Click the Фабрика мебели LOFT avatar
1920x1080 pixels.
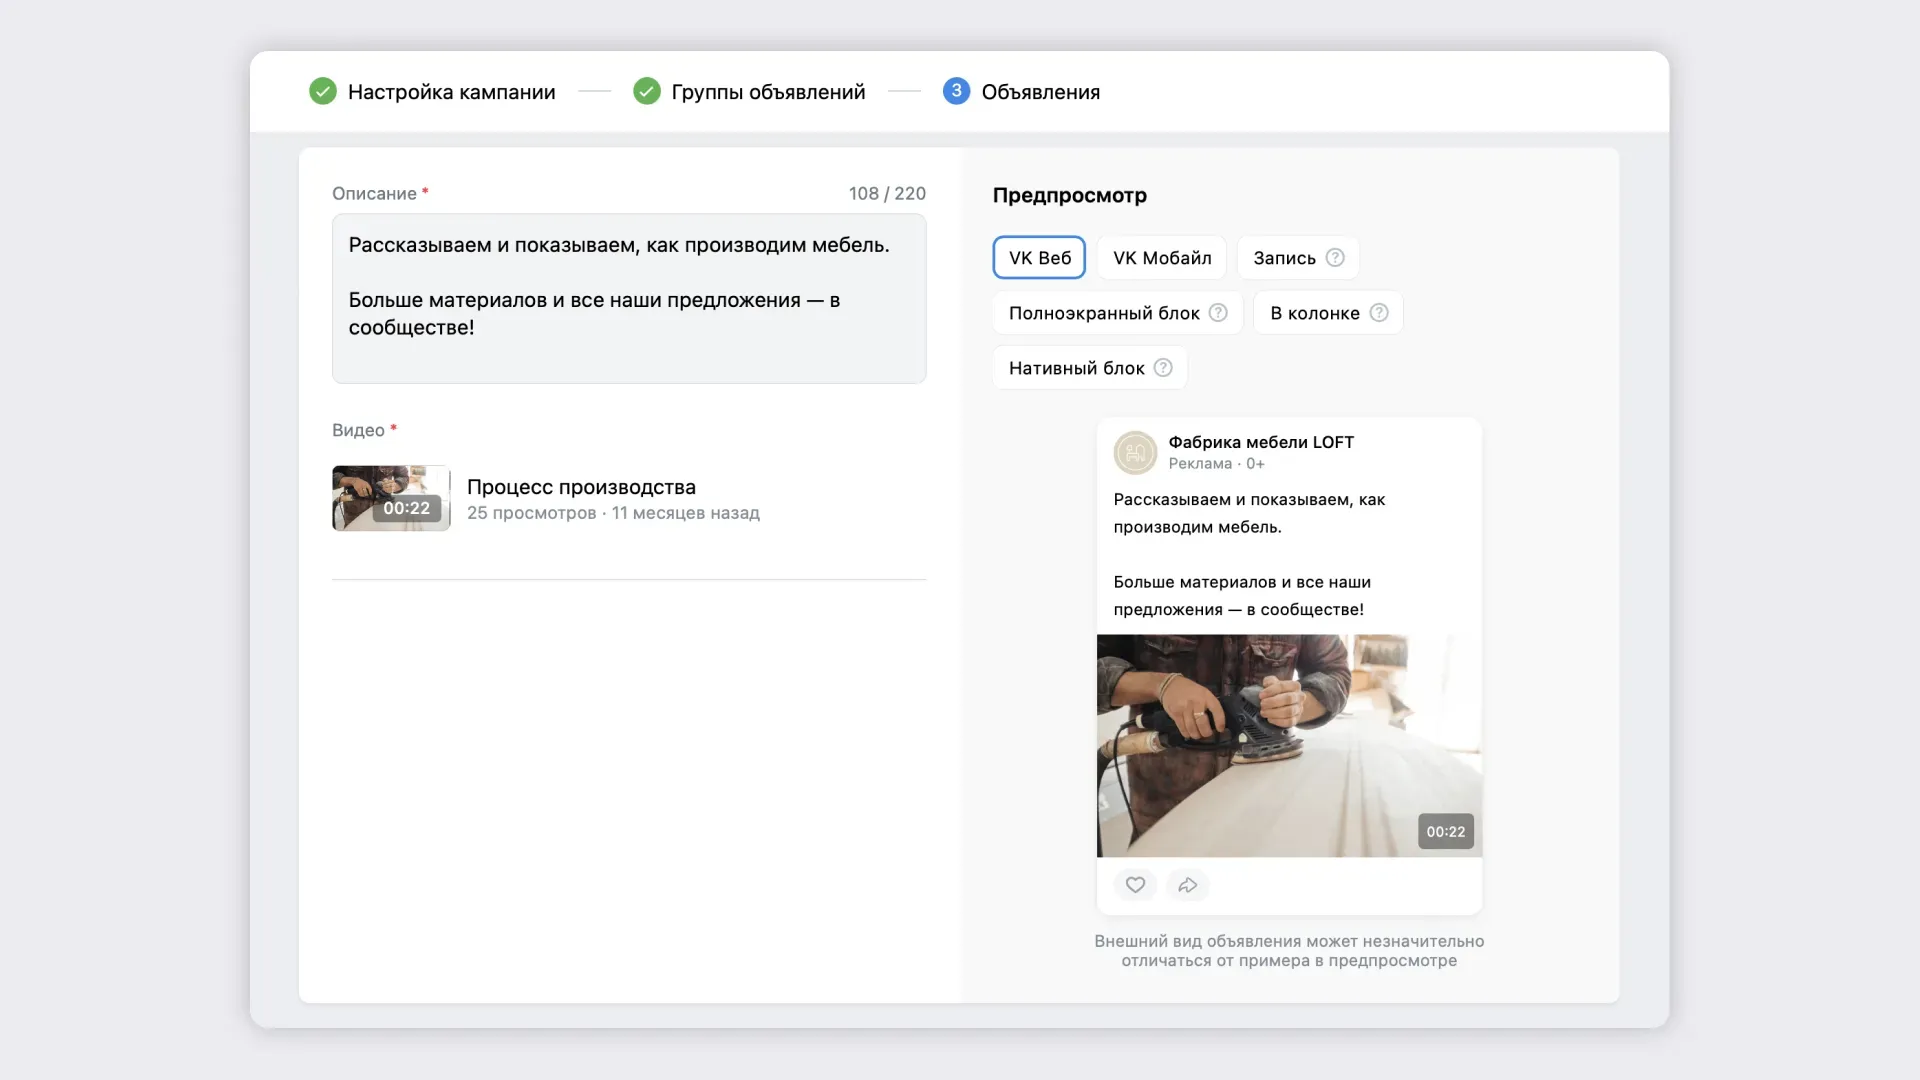click(1135, 452)
